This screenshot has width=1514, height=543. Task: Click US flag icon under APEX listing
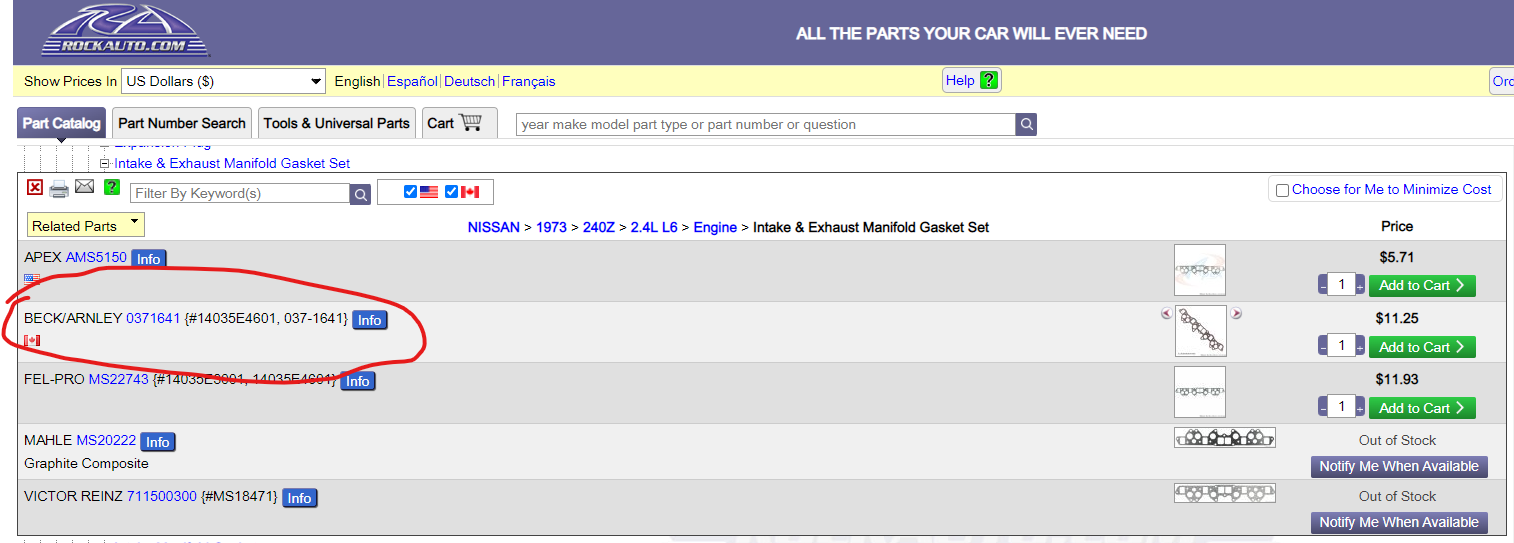tap(32, 279)
